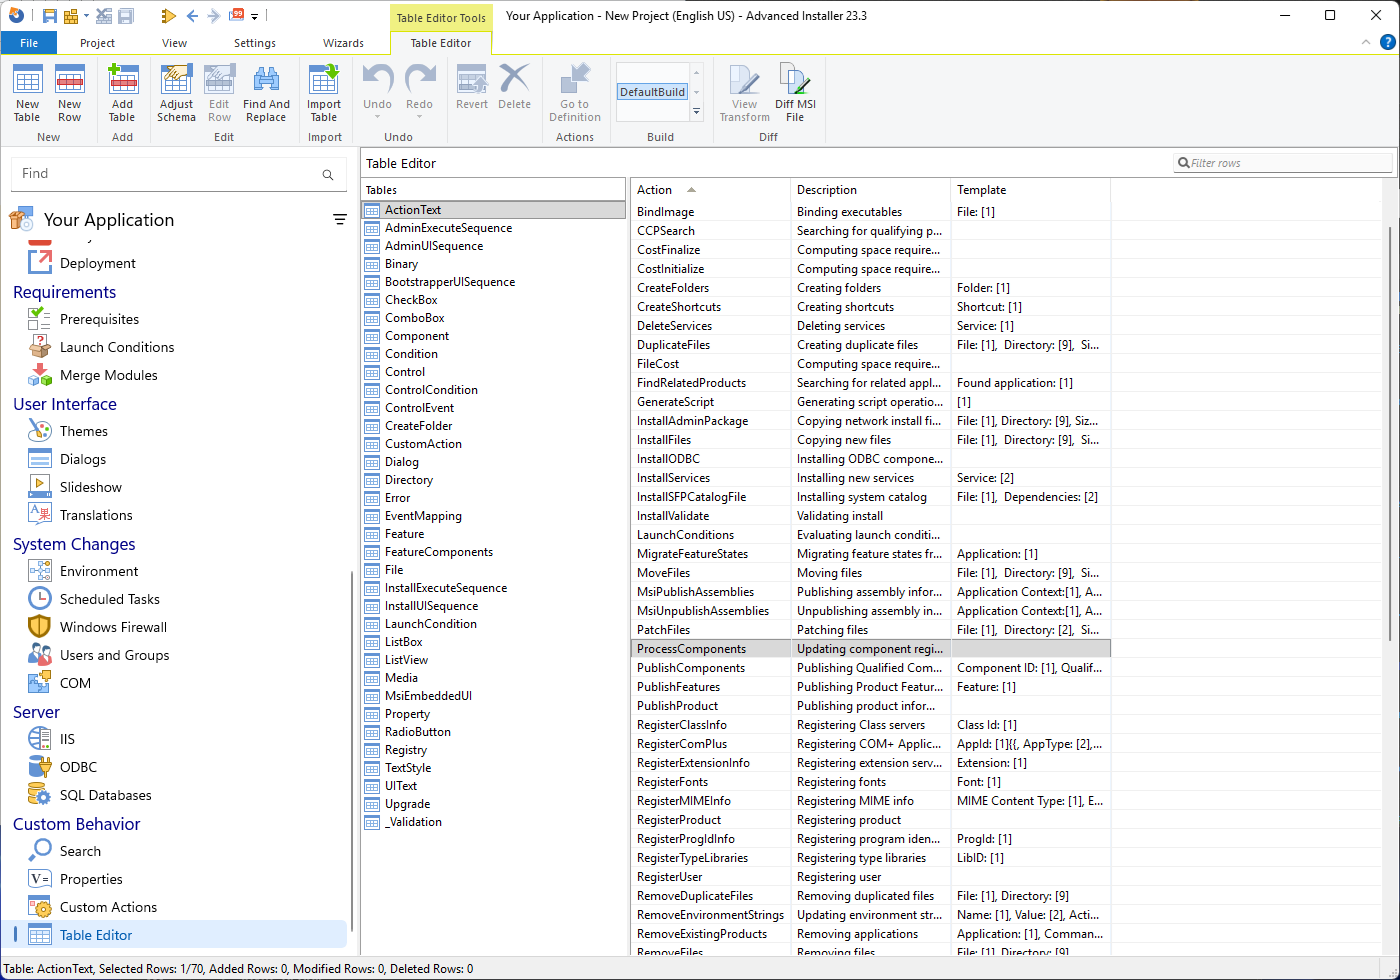Switch to the Project ribbon tab
Image resolution: width=1400 pixels, height=980 pixels.
pos(97,43)
